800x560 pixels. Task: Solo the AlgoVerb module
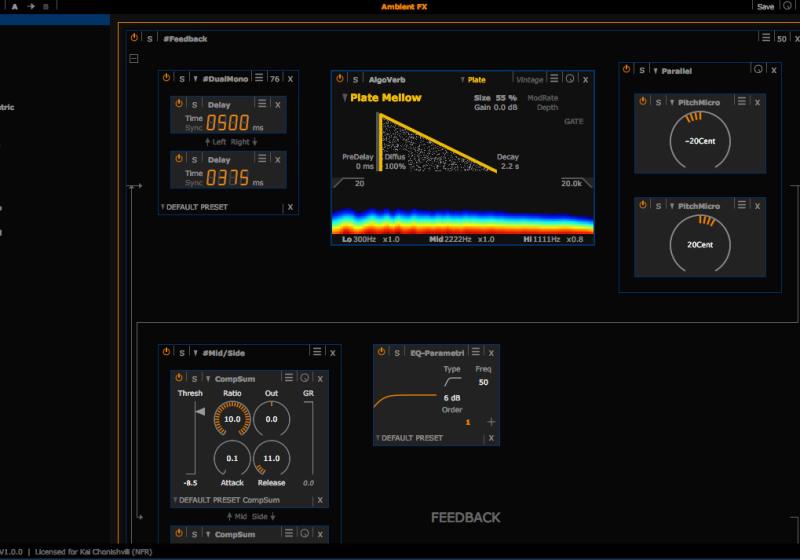coord(354,79)
